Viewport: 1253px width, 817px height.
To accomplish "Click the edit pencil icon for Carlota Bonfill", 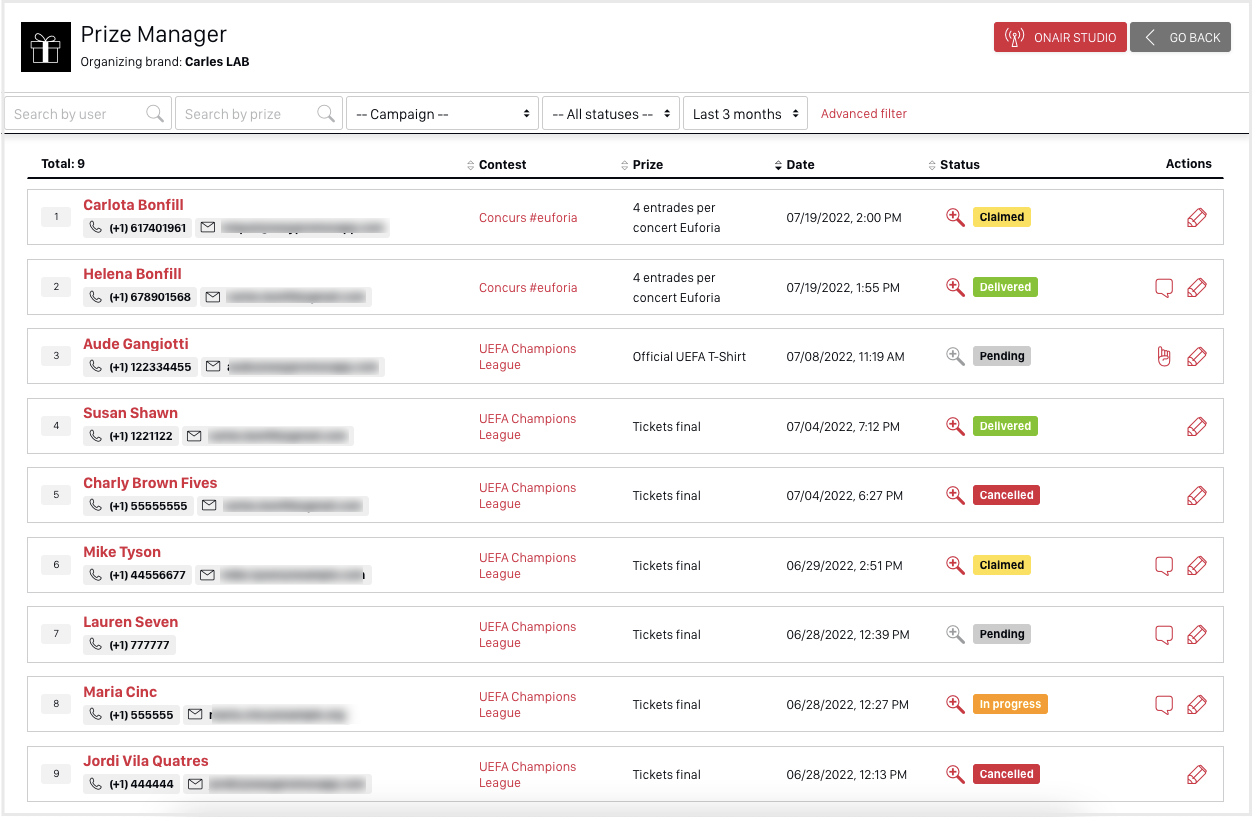I will coord(1196,218).
